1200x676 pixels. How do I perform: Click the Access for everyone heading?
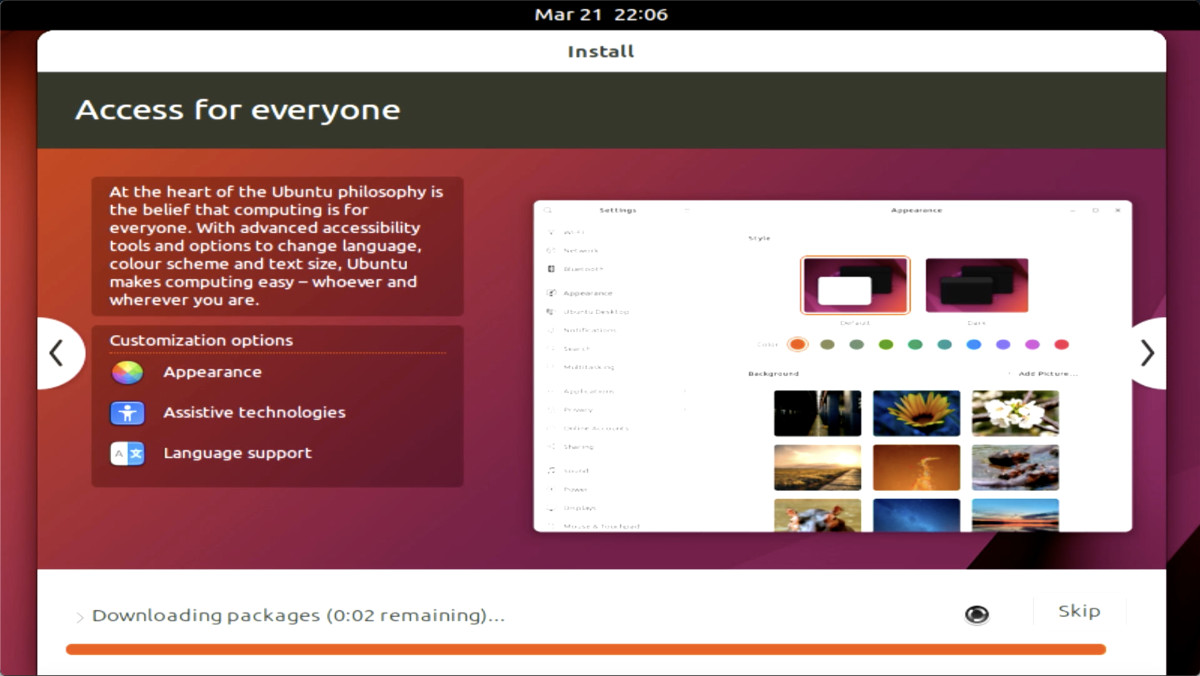(238, 110)
